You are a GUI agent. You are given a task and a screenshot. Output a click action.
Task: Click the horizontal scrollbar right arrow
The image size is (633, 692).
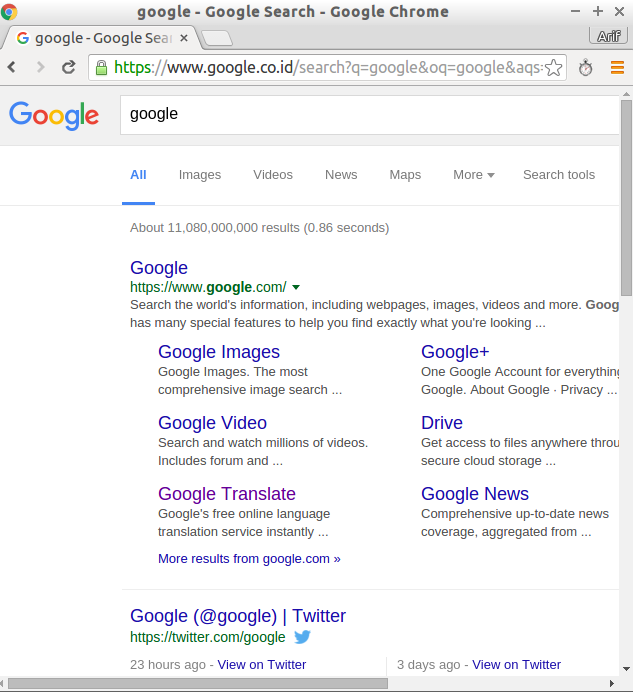tap(612, 684)
